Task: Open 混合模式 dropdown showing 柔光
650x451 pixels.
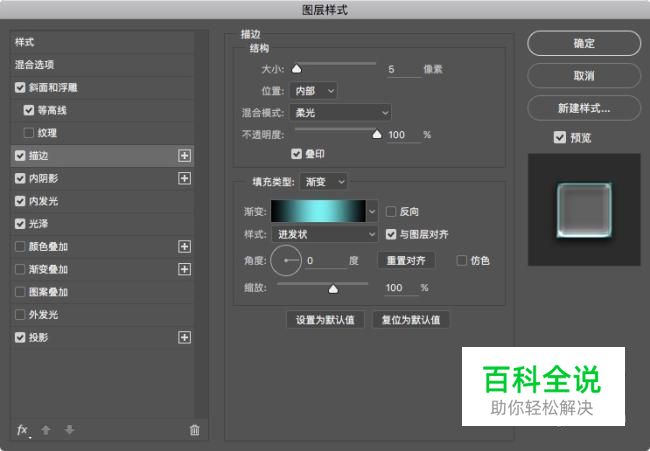Action: 340,112
